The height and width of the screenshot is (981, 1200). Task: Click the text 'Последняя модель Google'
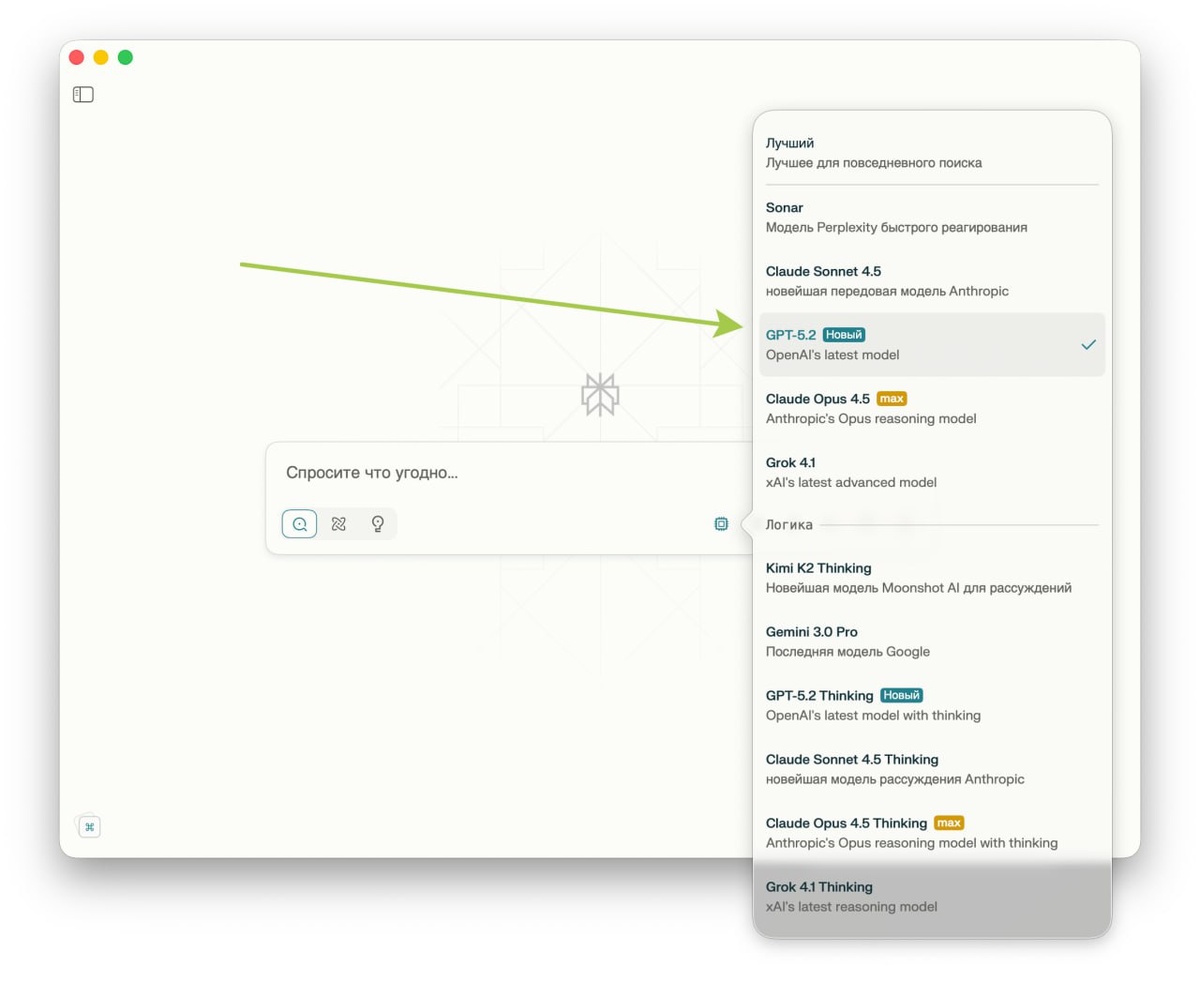(848, 652)
